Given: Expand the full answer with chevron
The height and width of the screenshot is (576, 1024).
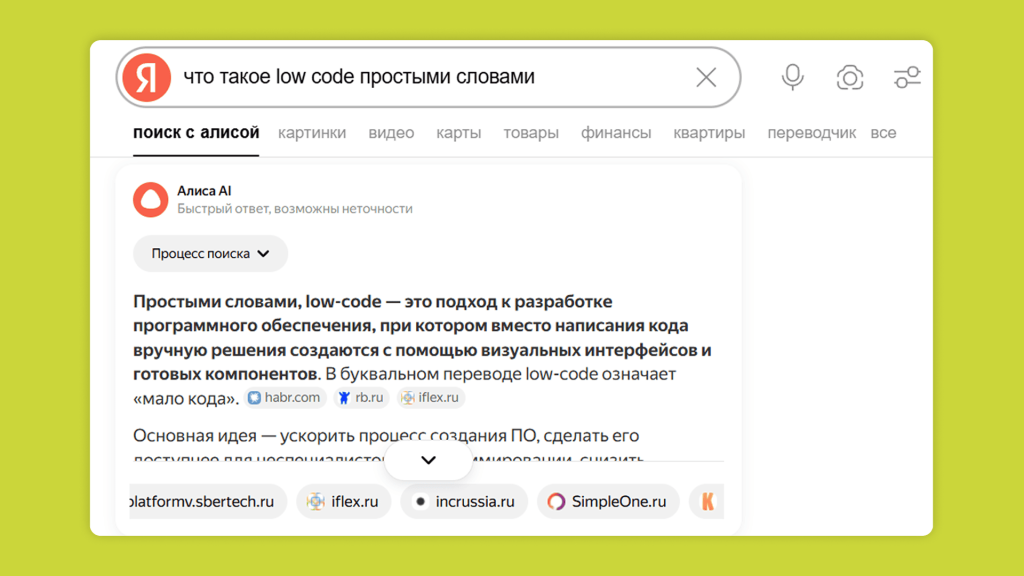Looking at the screenshot, I should click(x=428, y=460).
